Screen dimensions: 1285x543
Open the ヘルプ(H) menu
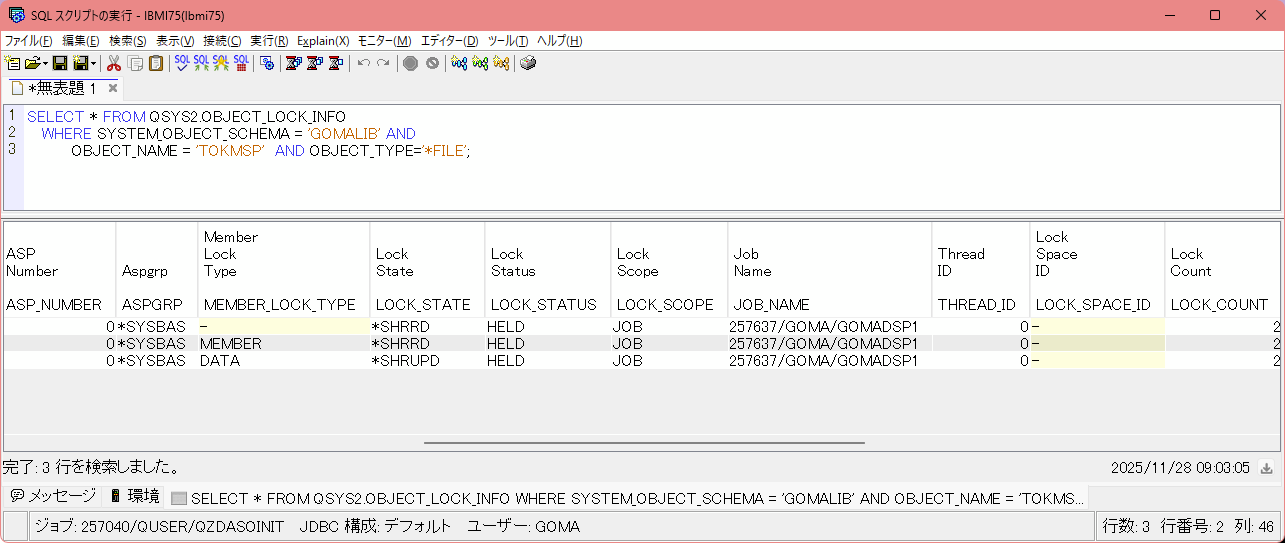click(x=560, y=41)
